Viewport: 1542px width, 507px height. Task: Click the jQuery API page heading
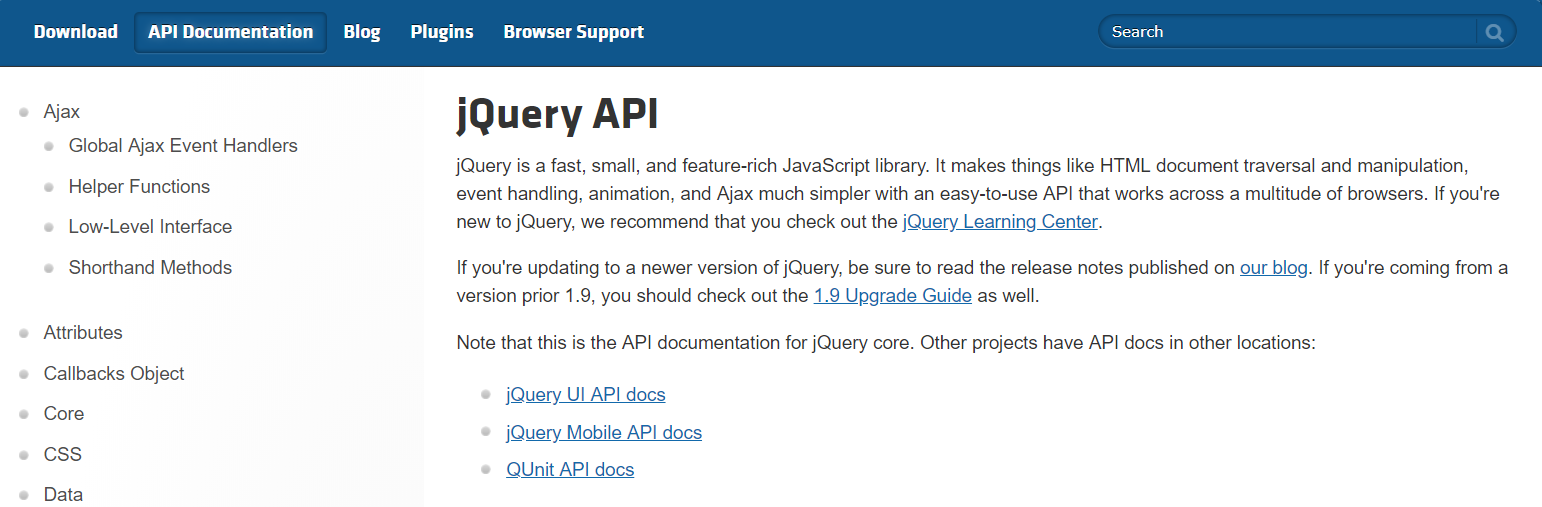(558, 115)
